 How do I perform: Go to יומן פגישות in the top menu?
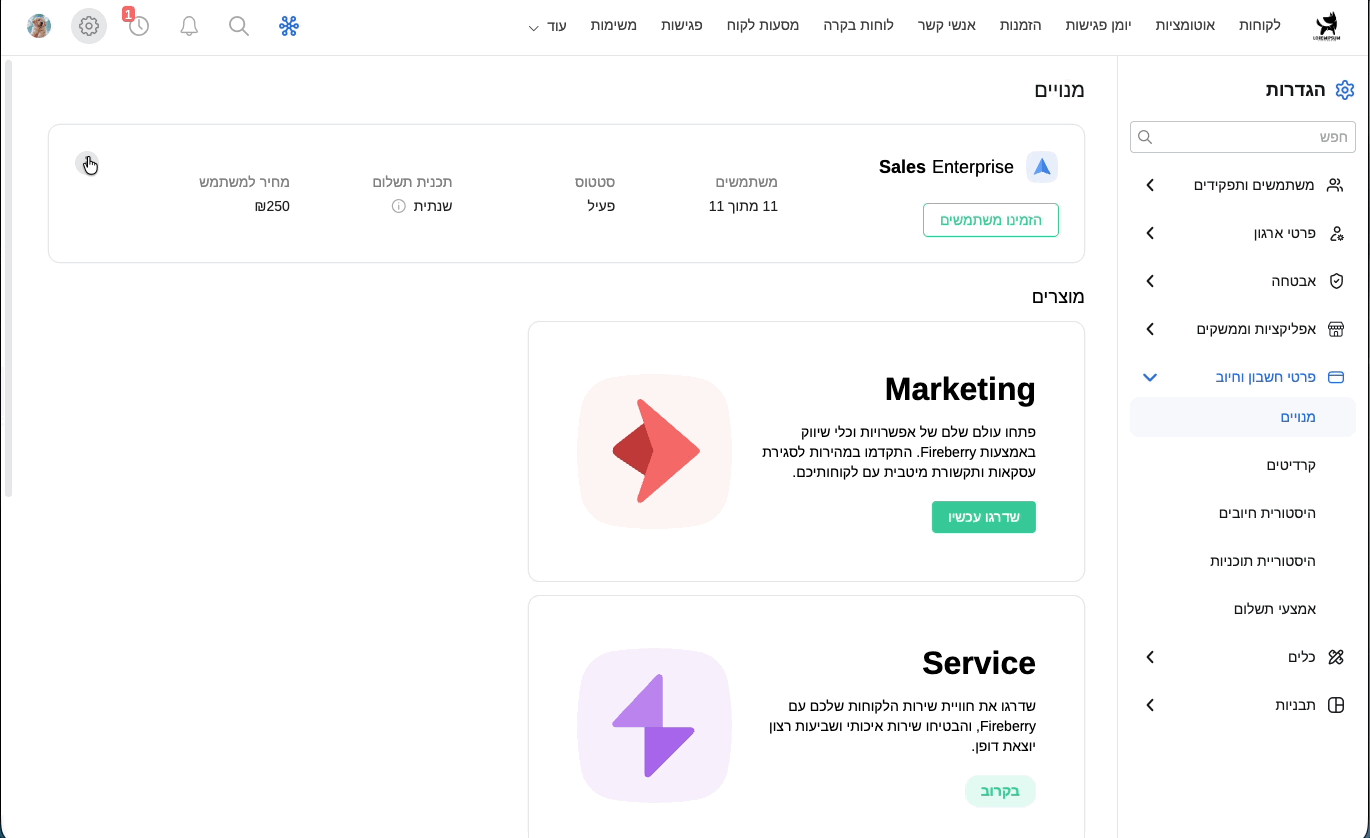1098,25
